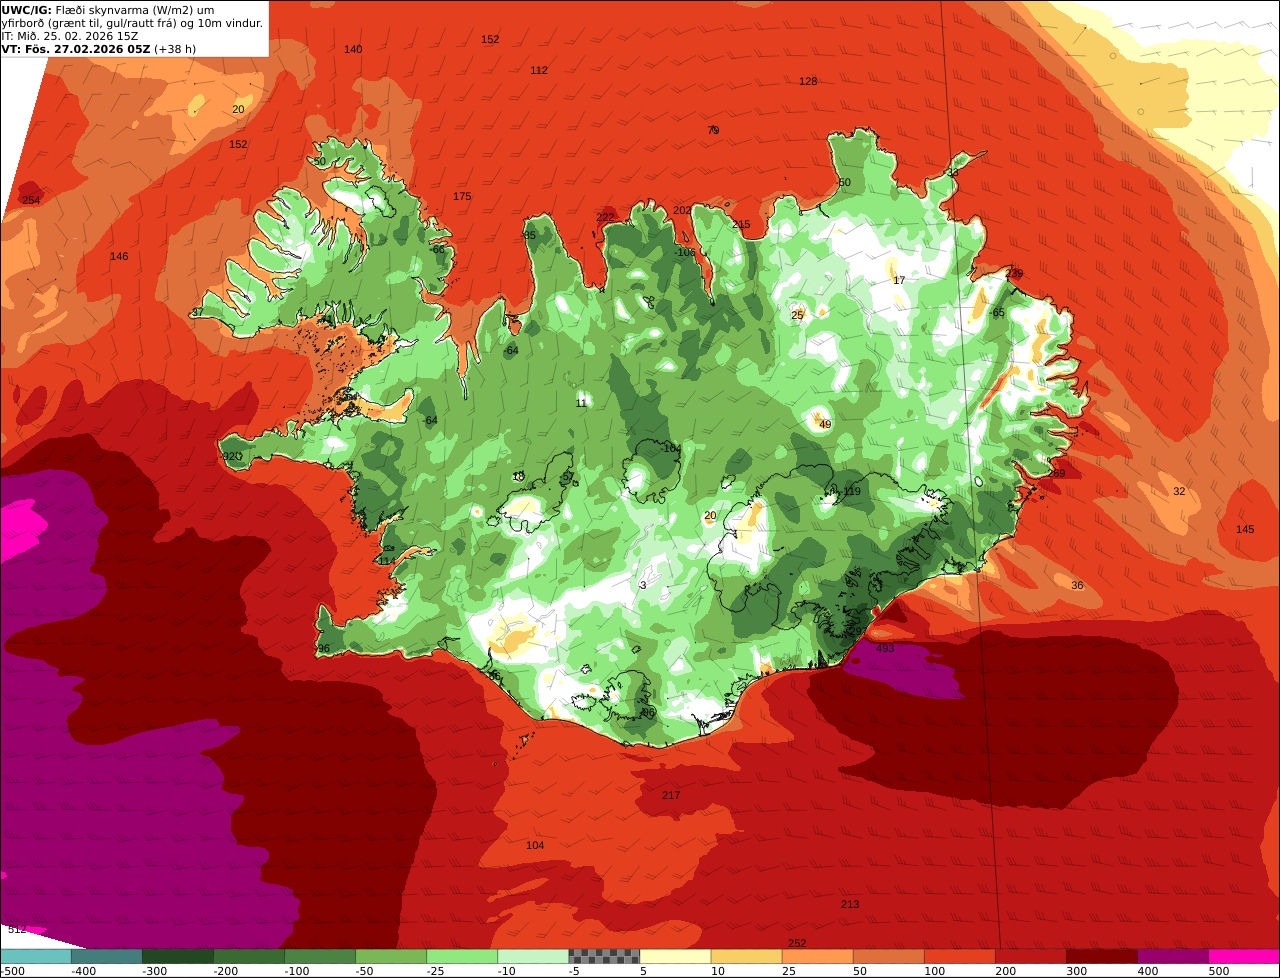Click the '254' value on the map
The height and width of the screenshot is (978, 1280).
coord(31,201)
